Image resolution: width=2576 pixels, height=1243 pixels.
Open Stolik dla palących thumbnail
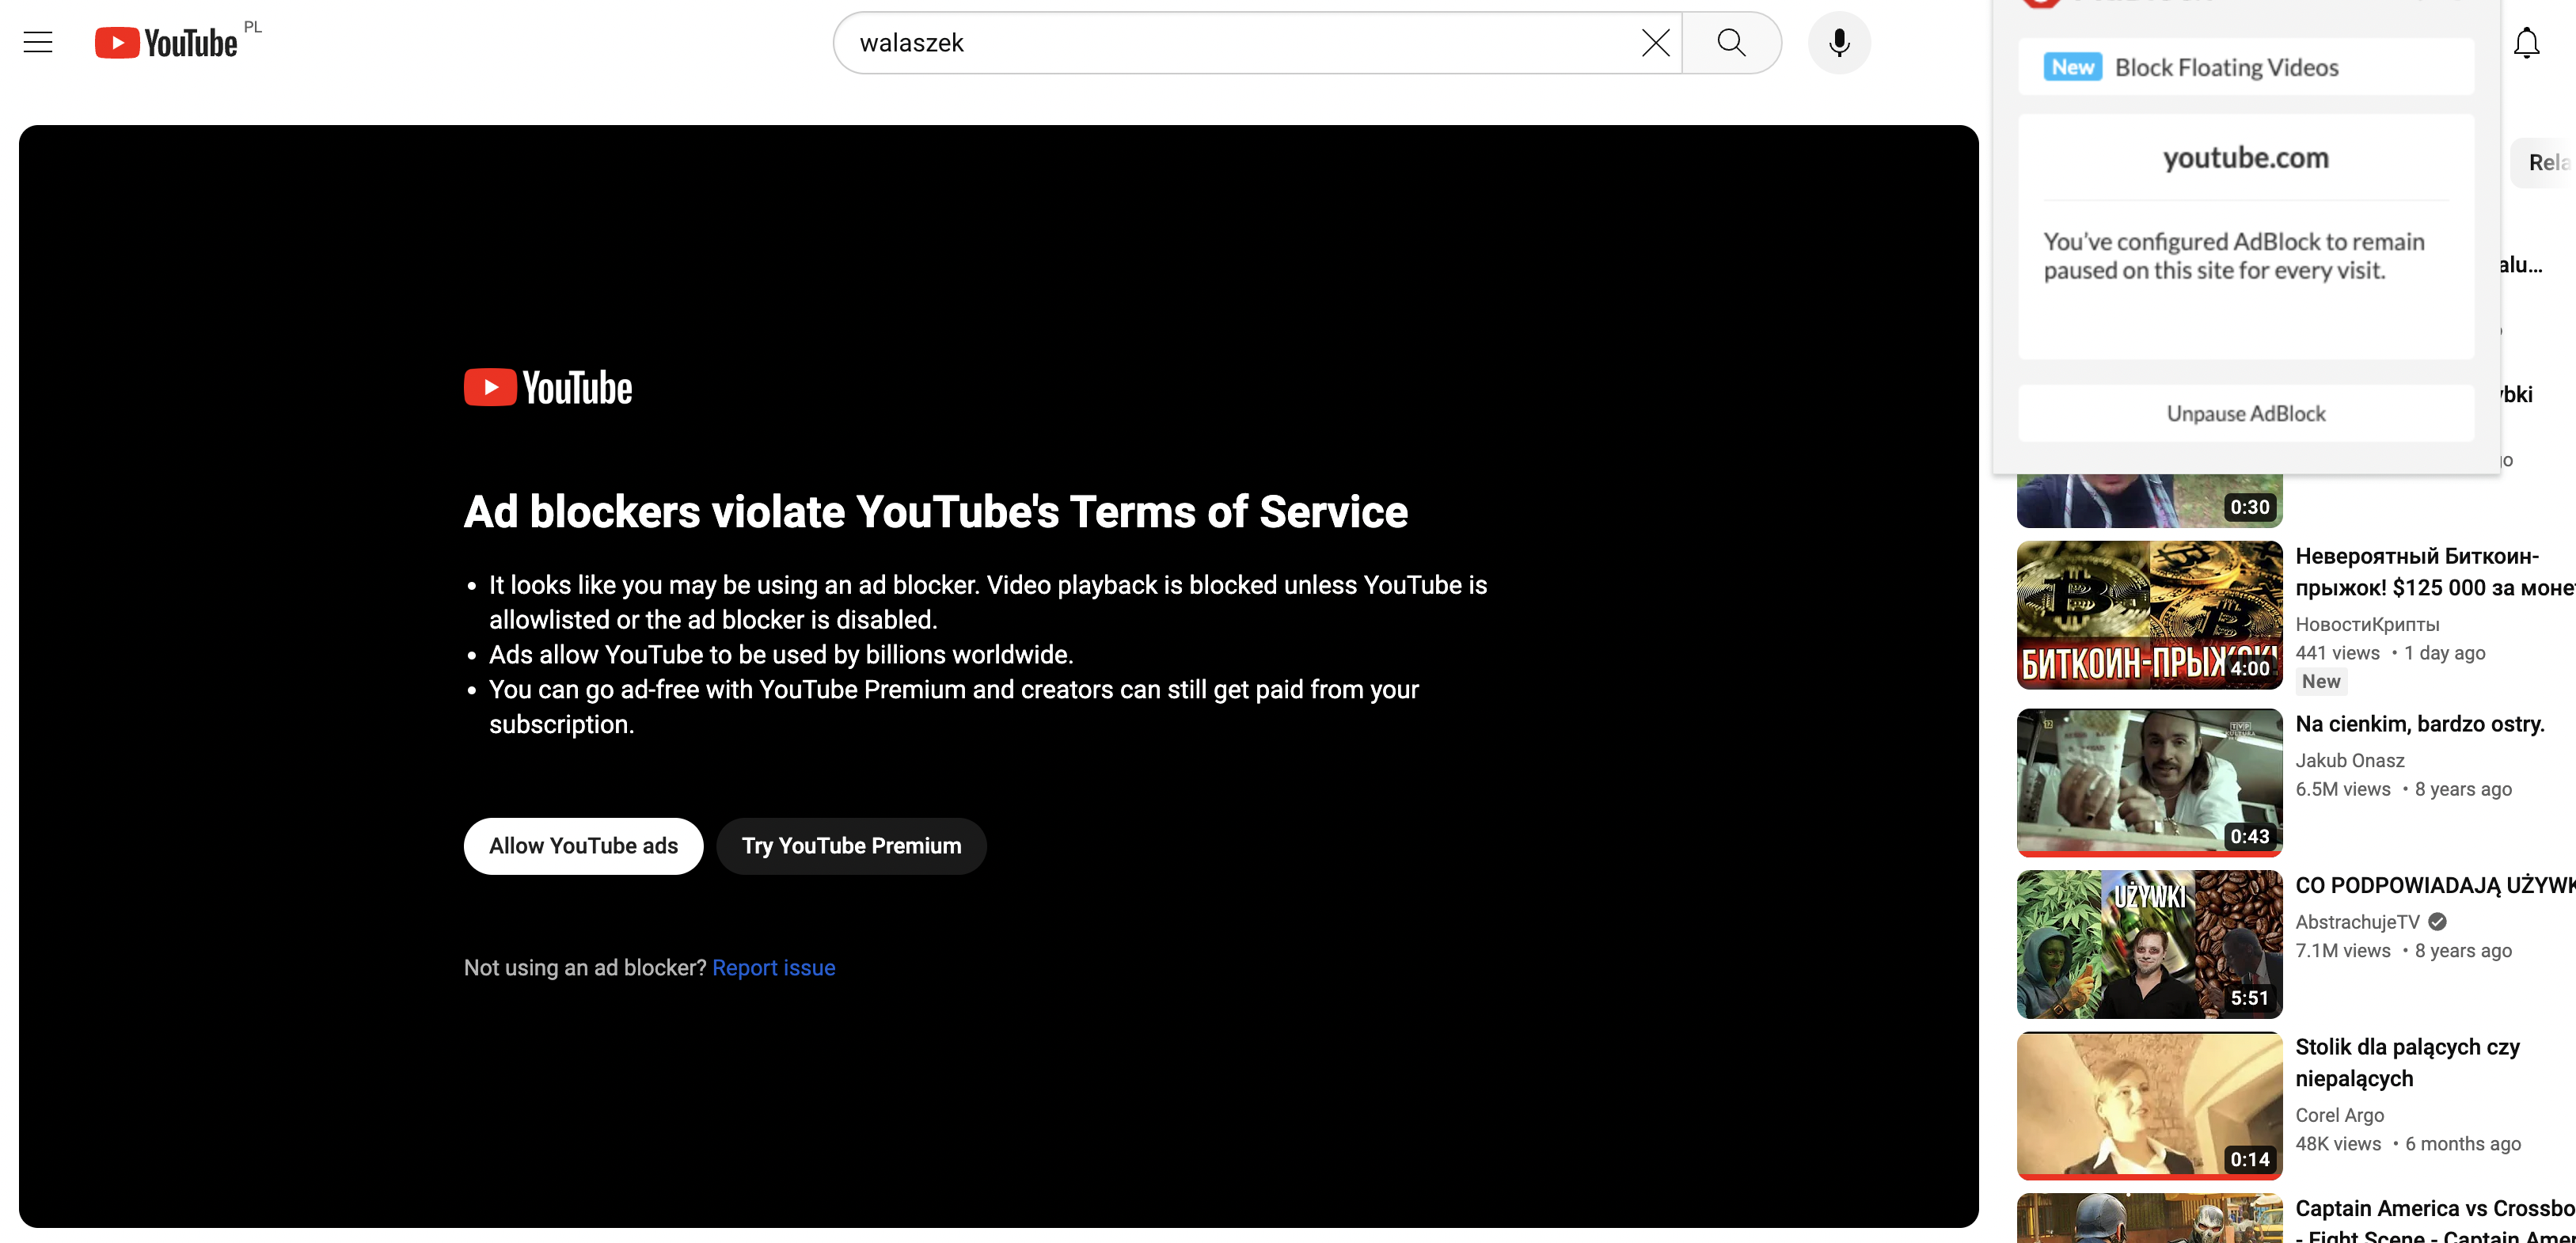2149,1105
